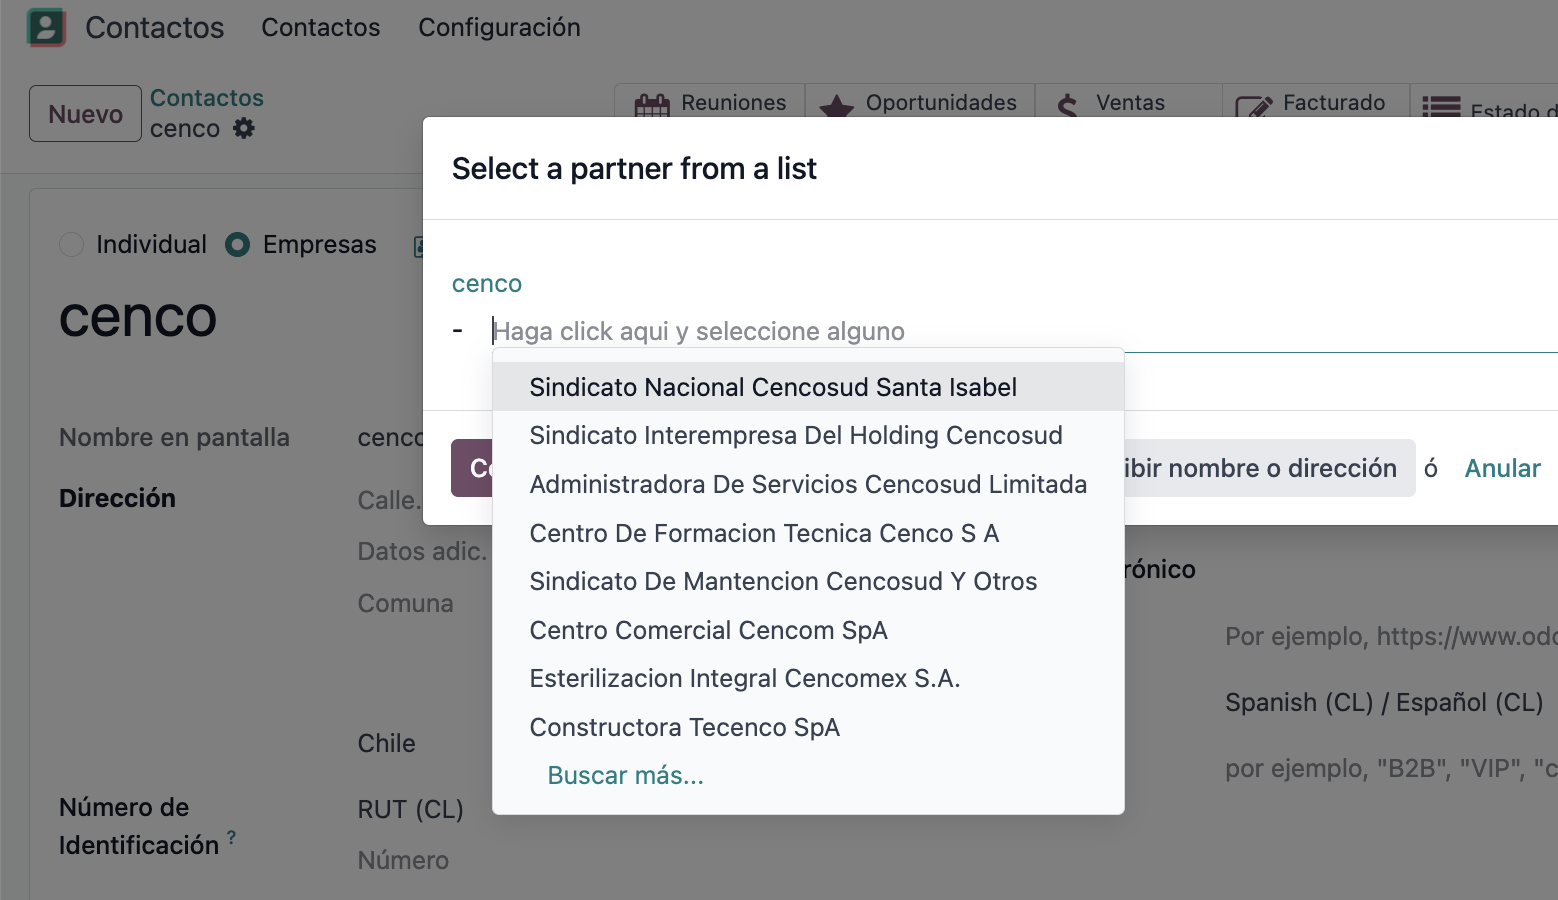The image size is (1558, 900).
Task: Open the Contactos menu item
Action: coord(320,27)
